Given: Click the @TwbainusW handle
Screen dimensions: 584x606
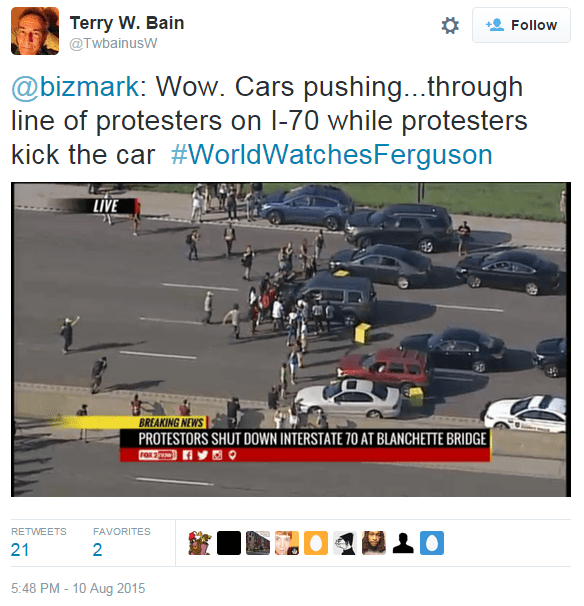Looking at the screenshot, I should (x=113, y=43).
